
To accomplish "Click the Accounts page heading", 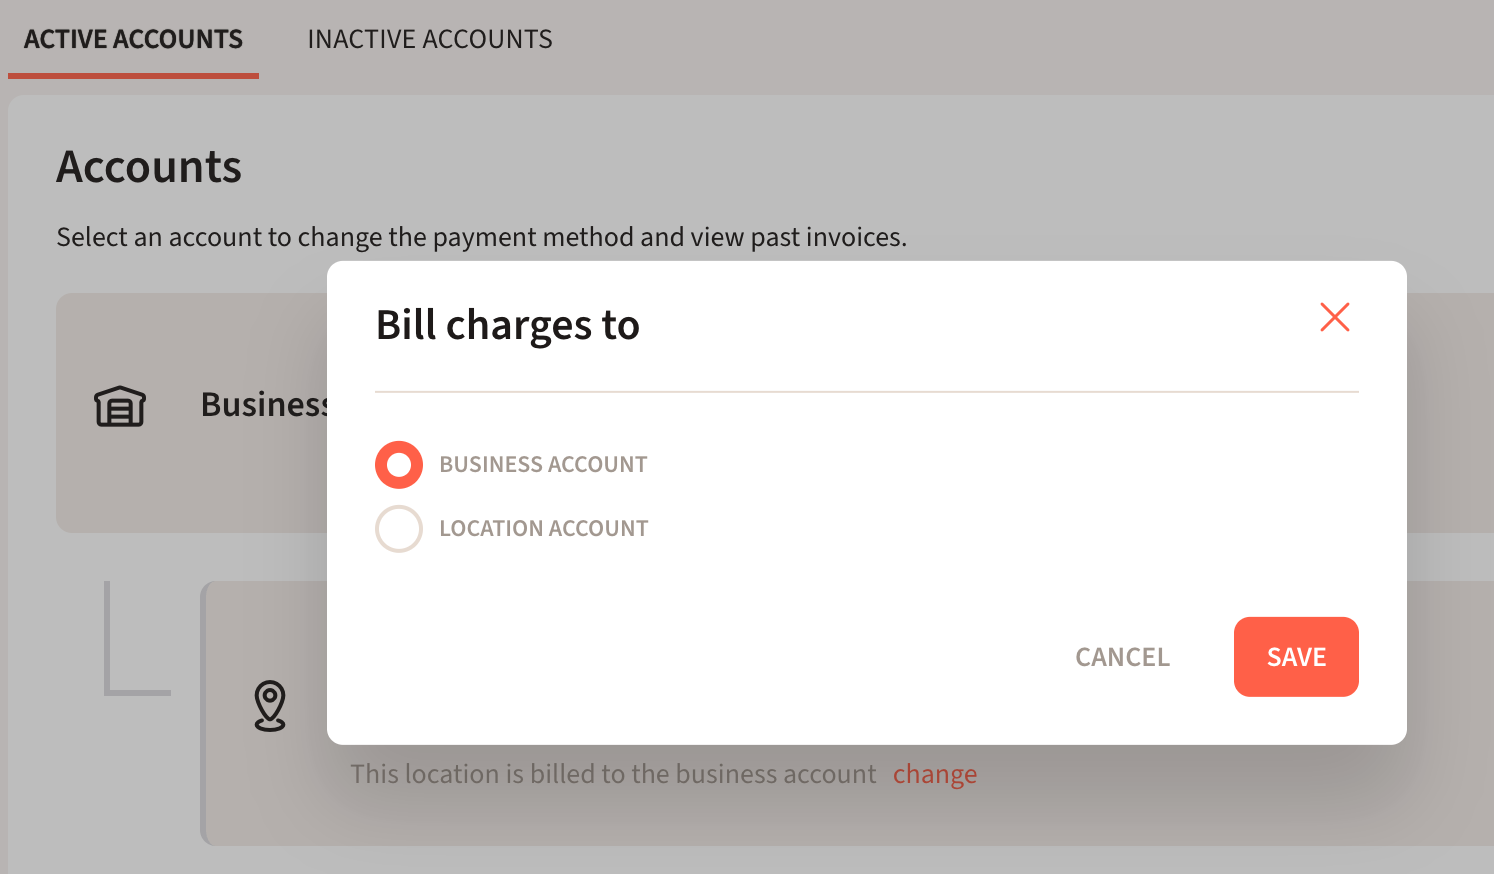I will (149, 167).
